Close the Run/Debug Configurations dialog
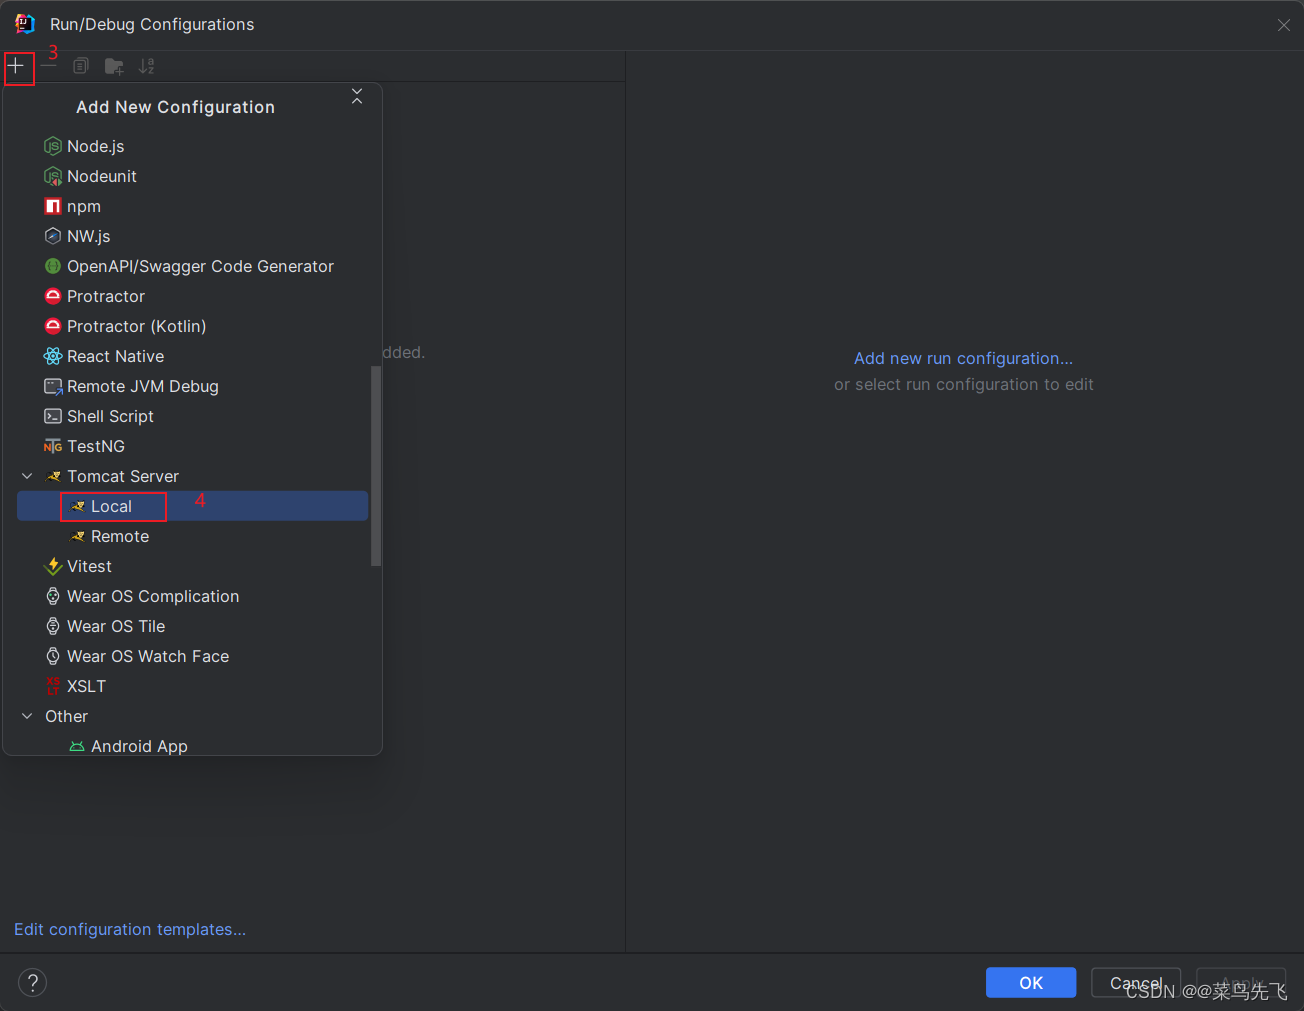This screenshot has width=1304, height=1011. (1284, 25)
